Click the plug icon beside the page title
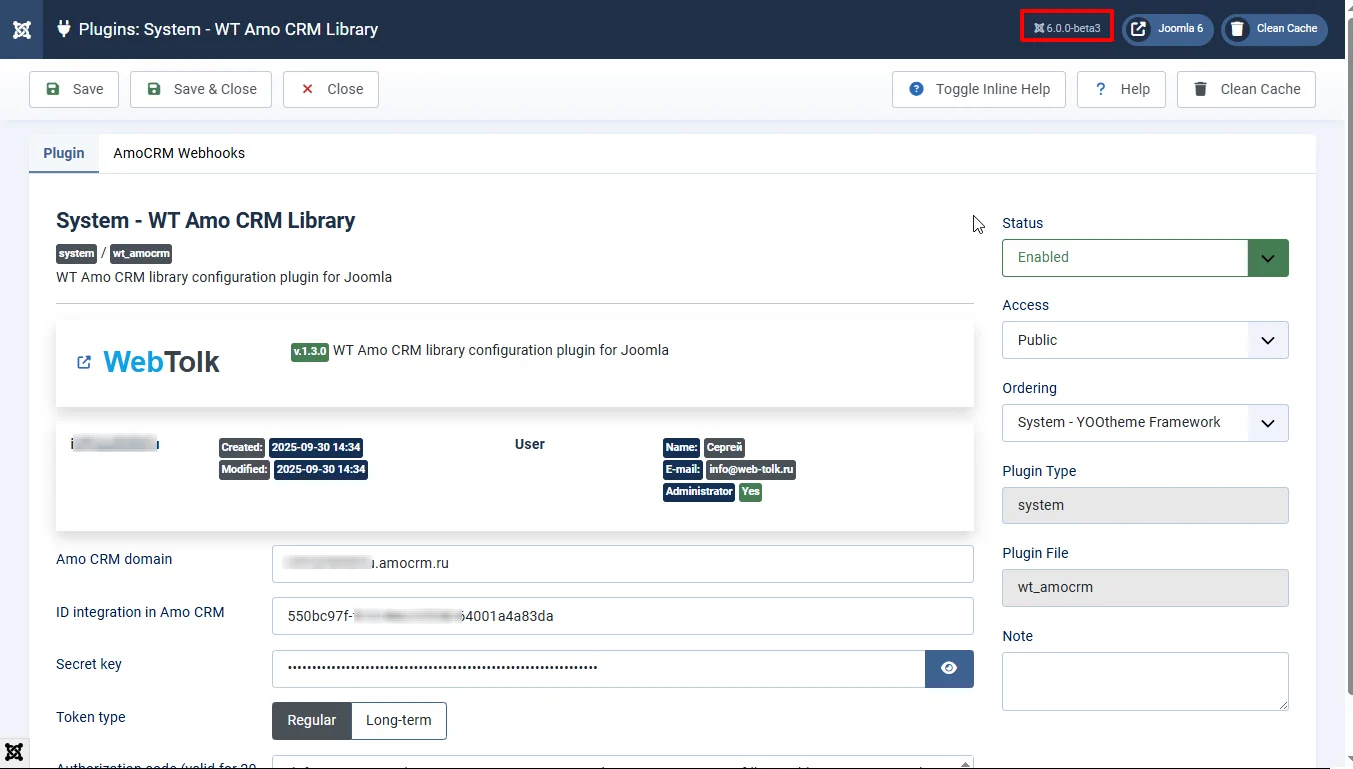The image size is (1353, 769). point(63,29)
